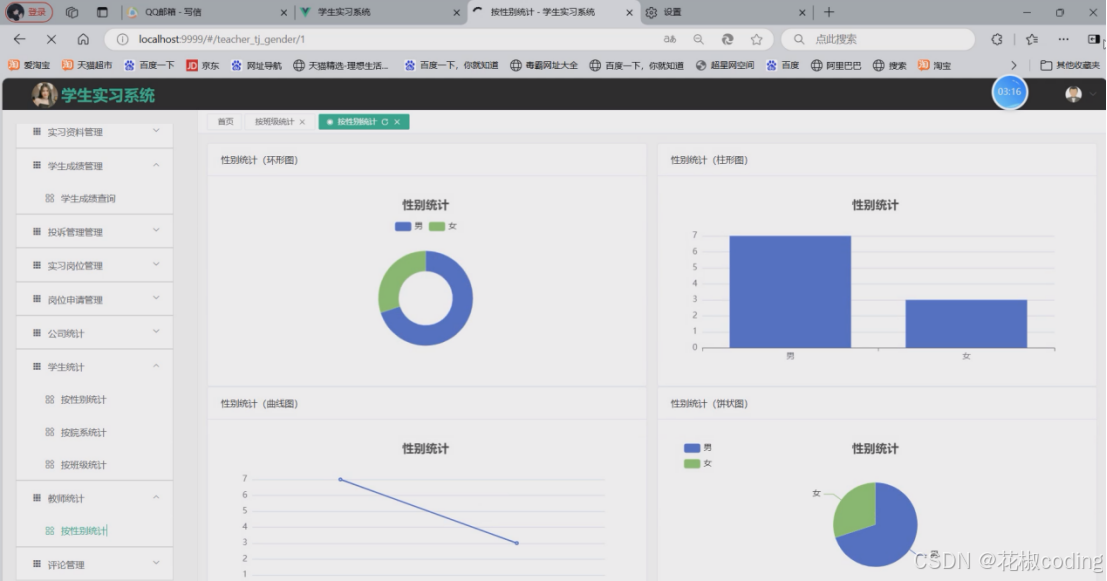Image resolution: width=1107 pixels, height=581 pixels.
Task: Close the 设置 browser tab
Action: click(x=802, y=12)
